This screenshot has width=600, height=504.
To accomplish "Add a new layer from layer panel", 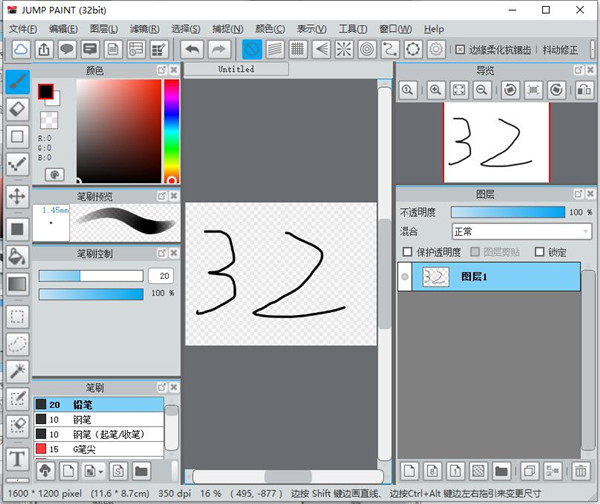I will (x=408, y=470).
